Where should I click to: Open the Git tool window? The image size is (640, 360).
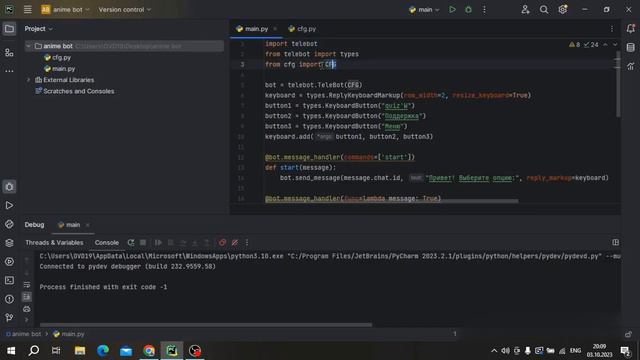pyautogui.click(x=9, y=317)
